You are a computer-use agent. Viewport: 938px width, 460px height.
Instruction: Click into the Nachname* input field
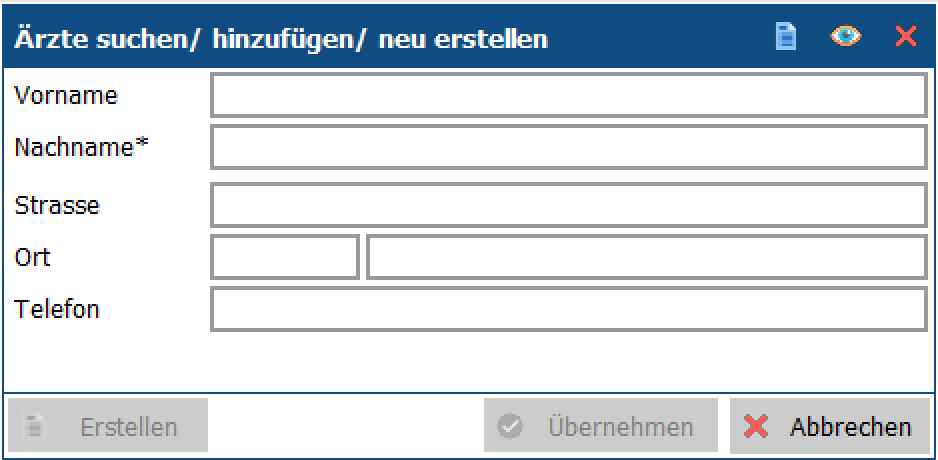(x=569, y=147)
